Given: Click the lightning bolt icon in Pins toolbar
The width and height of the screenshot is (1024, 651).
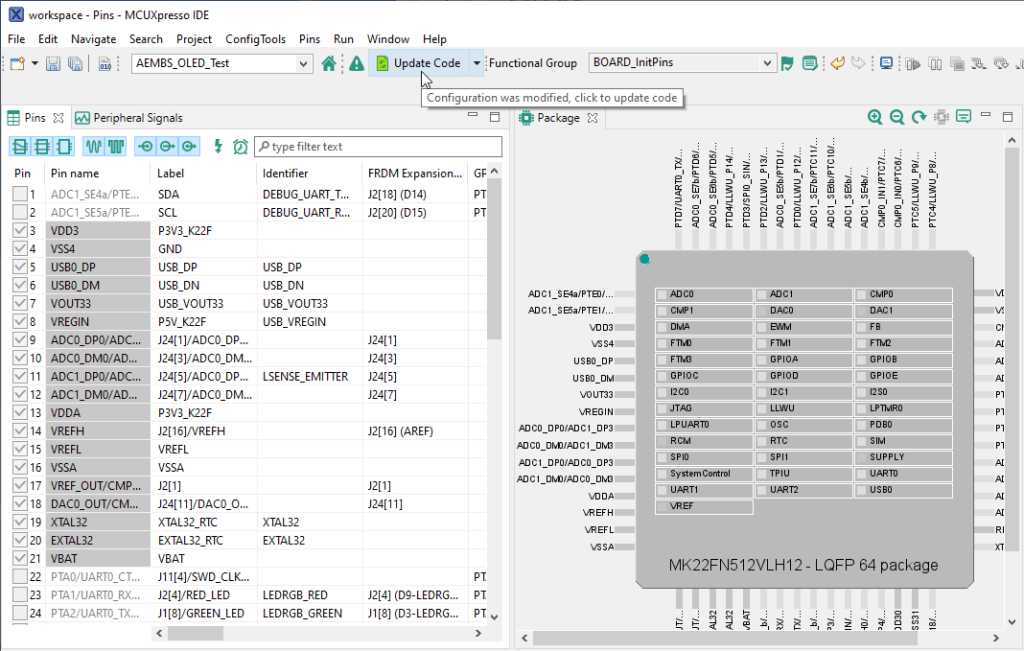Looking at the screenshot, I should (x=218, y=146).
